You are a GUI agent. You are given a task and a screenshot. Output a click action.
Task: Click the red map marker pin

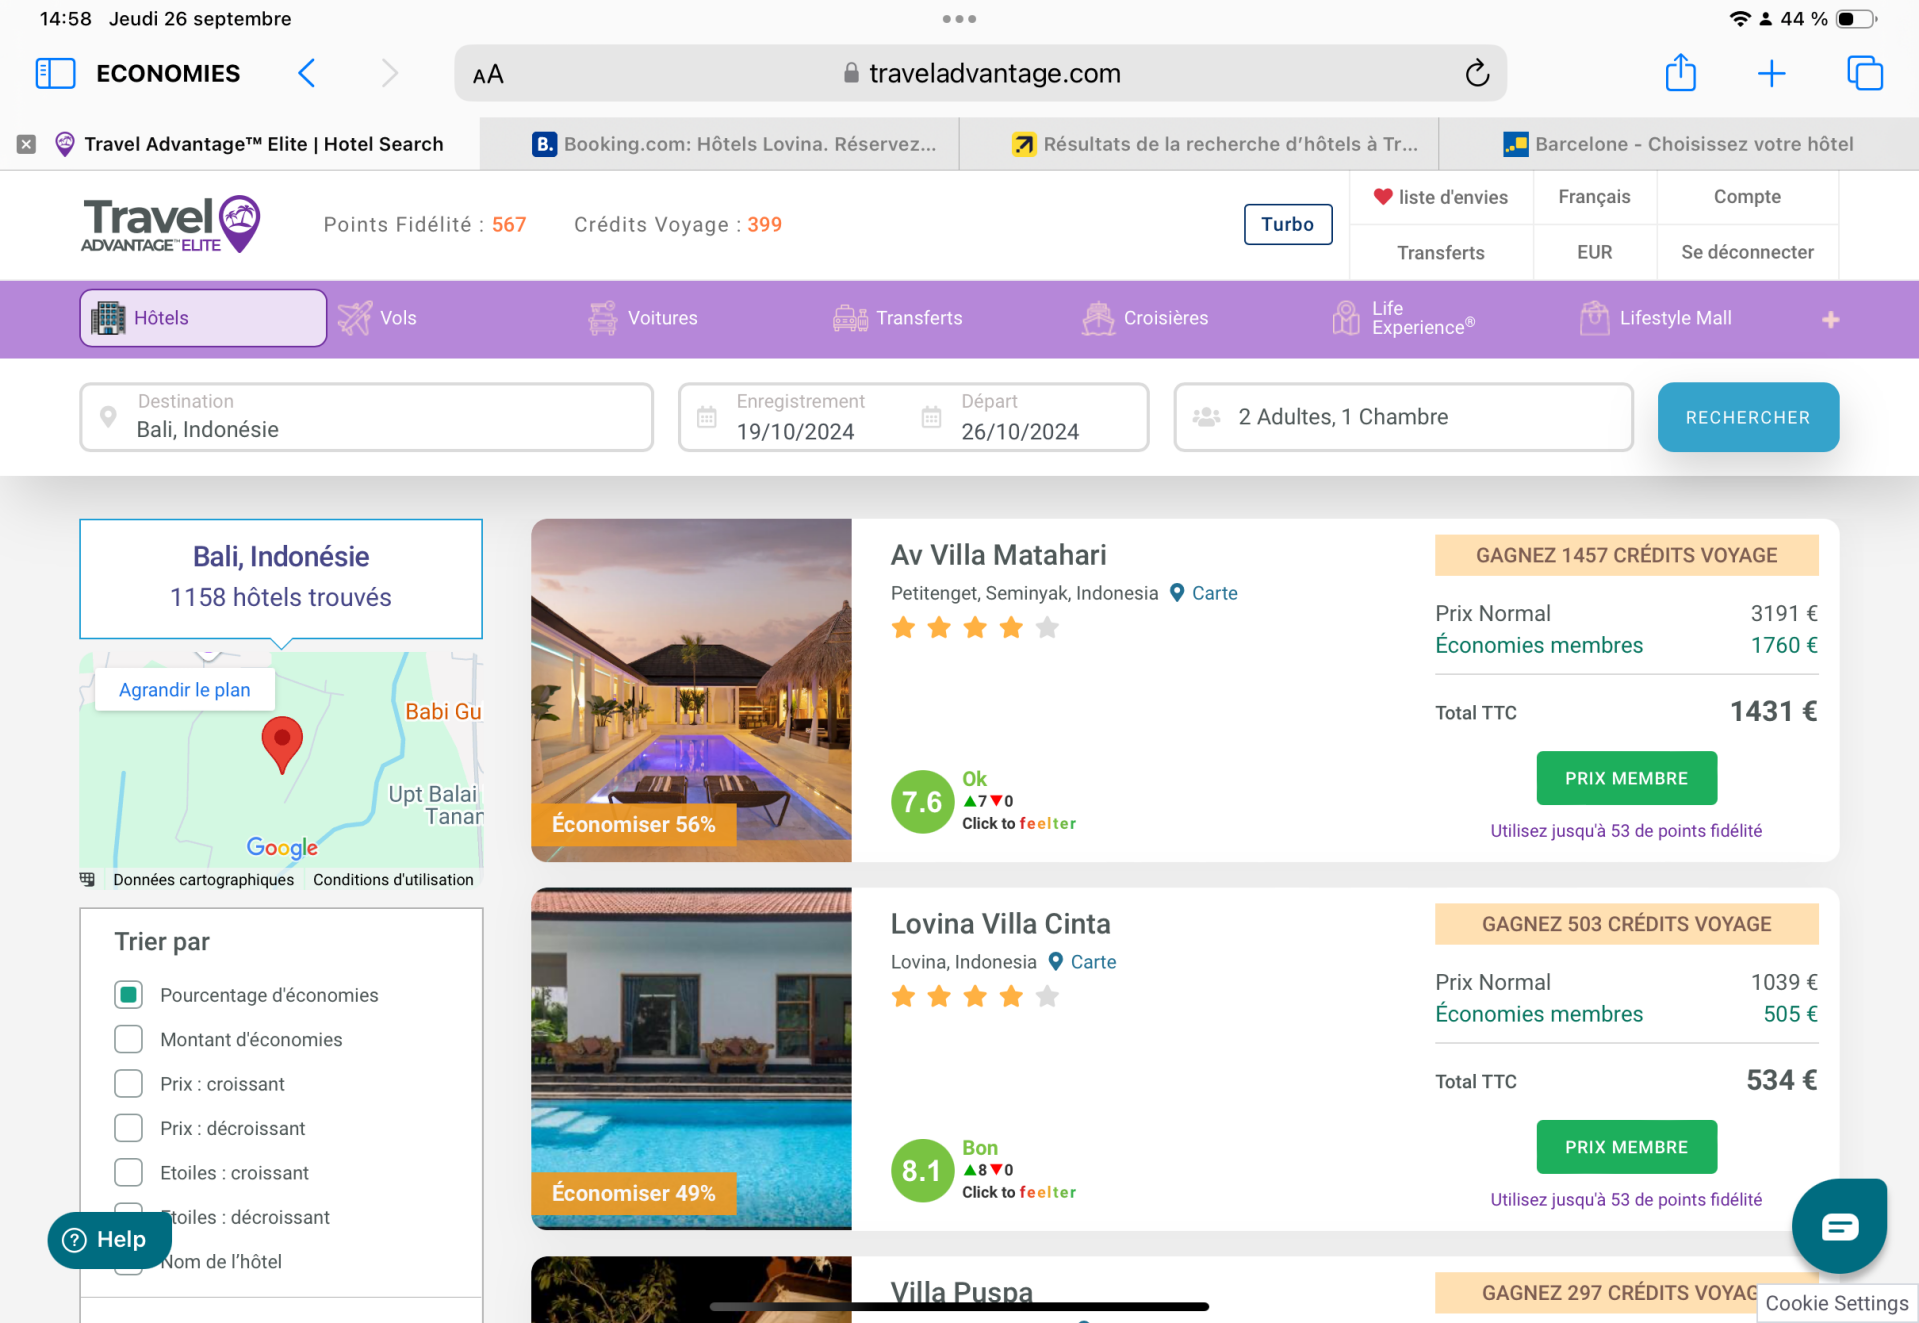point(282,745)
